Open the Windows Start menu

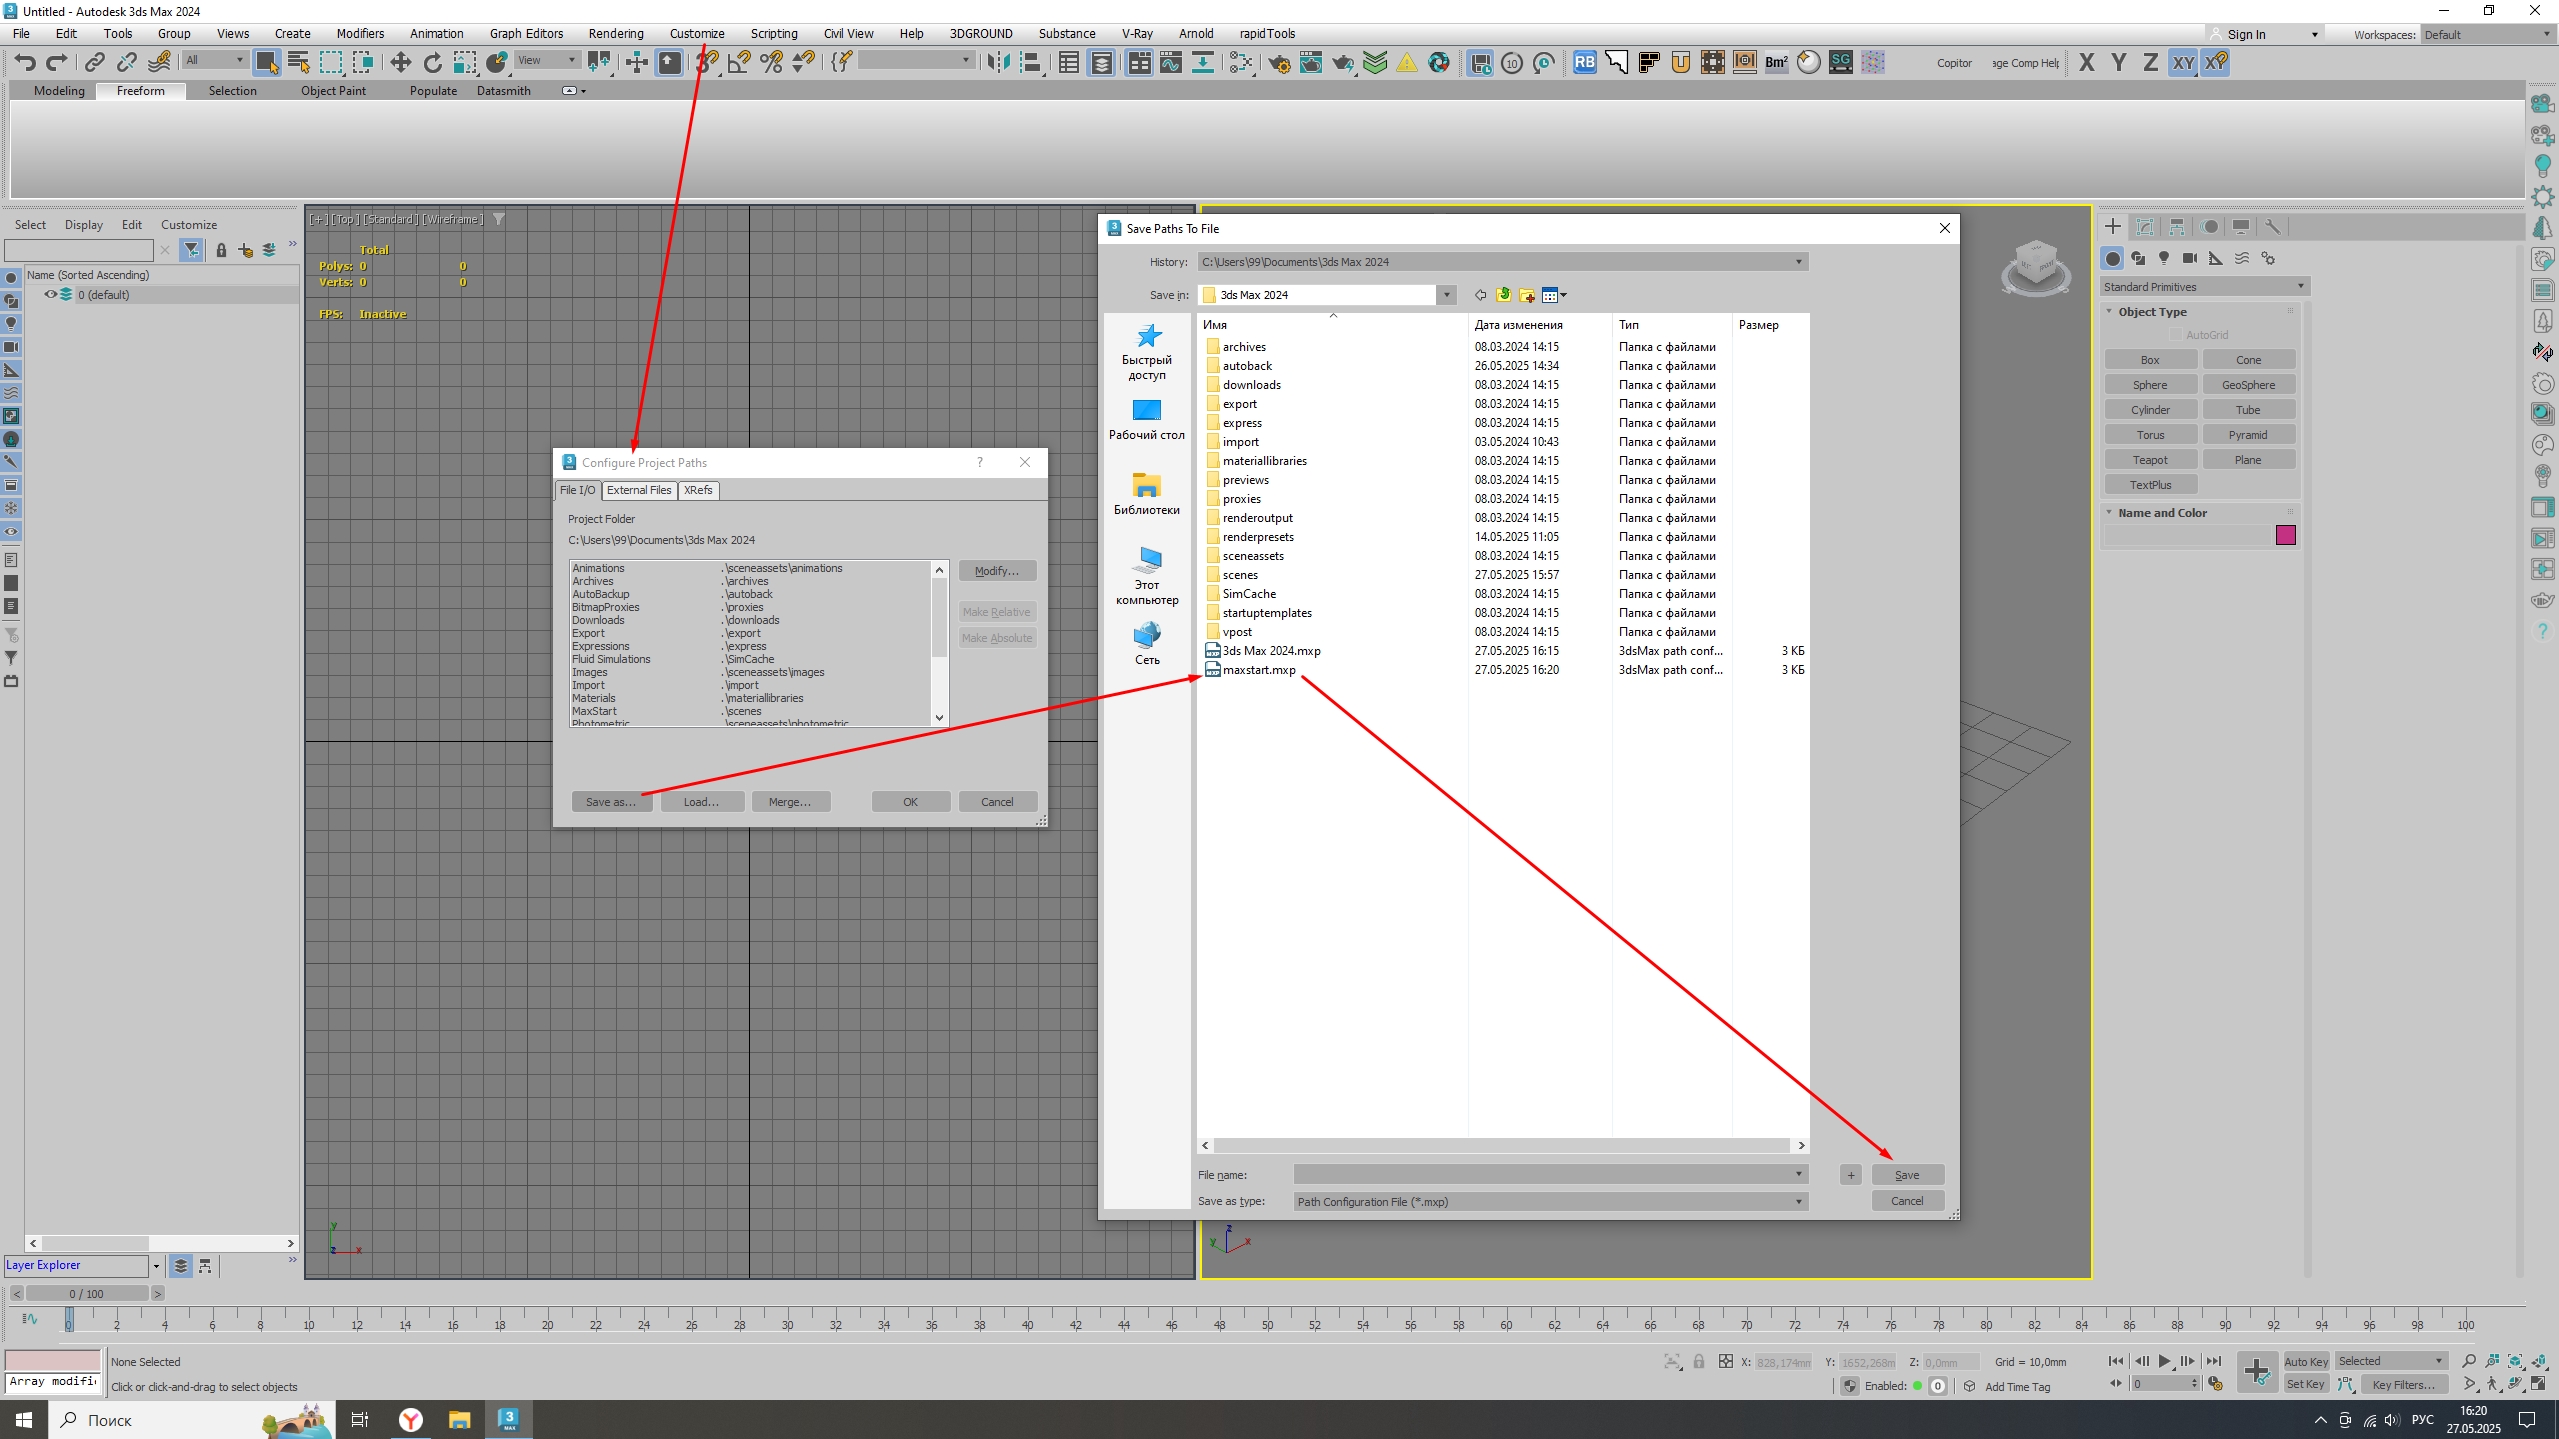(x=24, y=1419)
